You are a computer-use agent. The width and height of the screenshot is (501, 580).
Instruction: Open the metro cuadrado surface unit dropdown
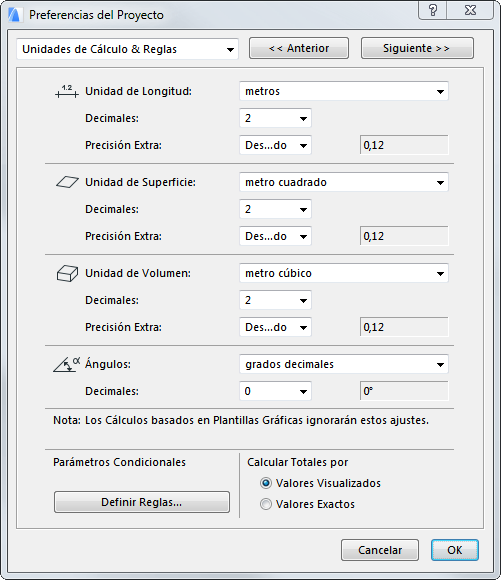(x=344, y=182)
